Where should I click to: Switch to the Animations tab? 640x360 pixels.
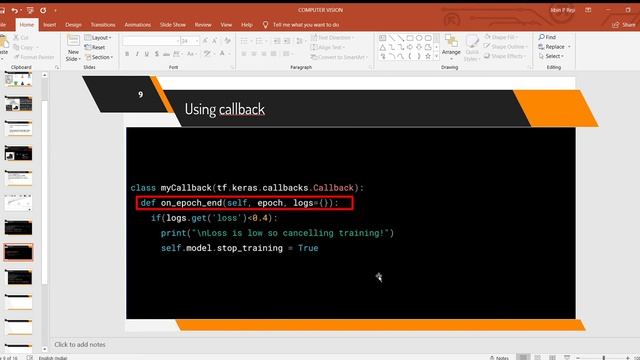(x=138, y=25)
